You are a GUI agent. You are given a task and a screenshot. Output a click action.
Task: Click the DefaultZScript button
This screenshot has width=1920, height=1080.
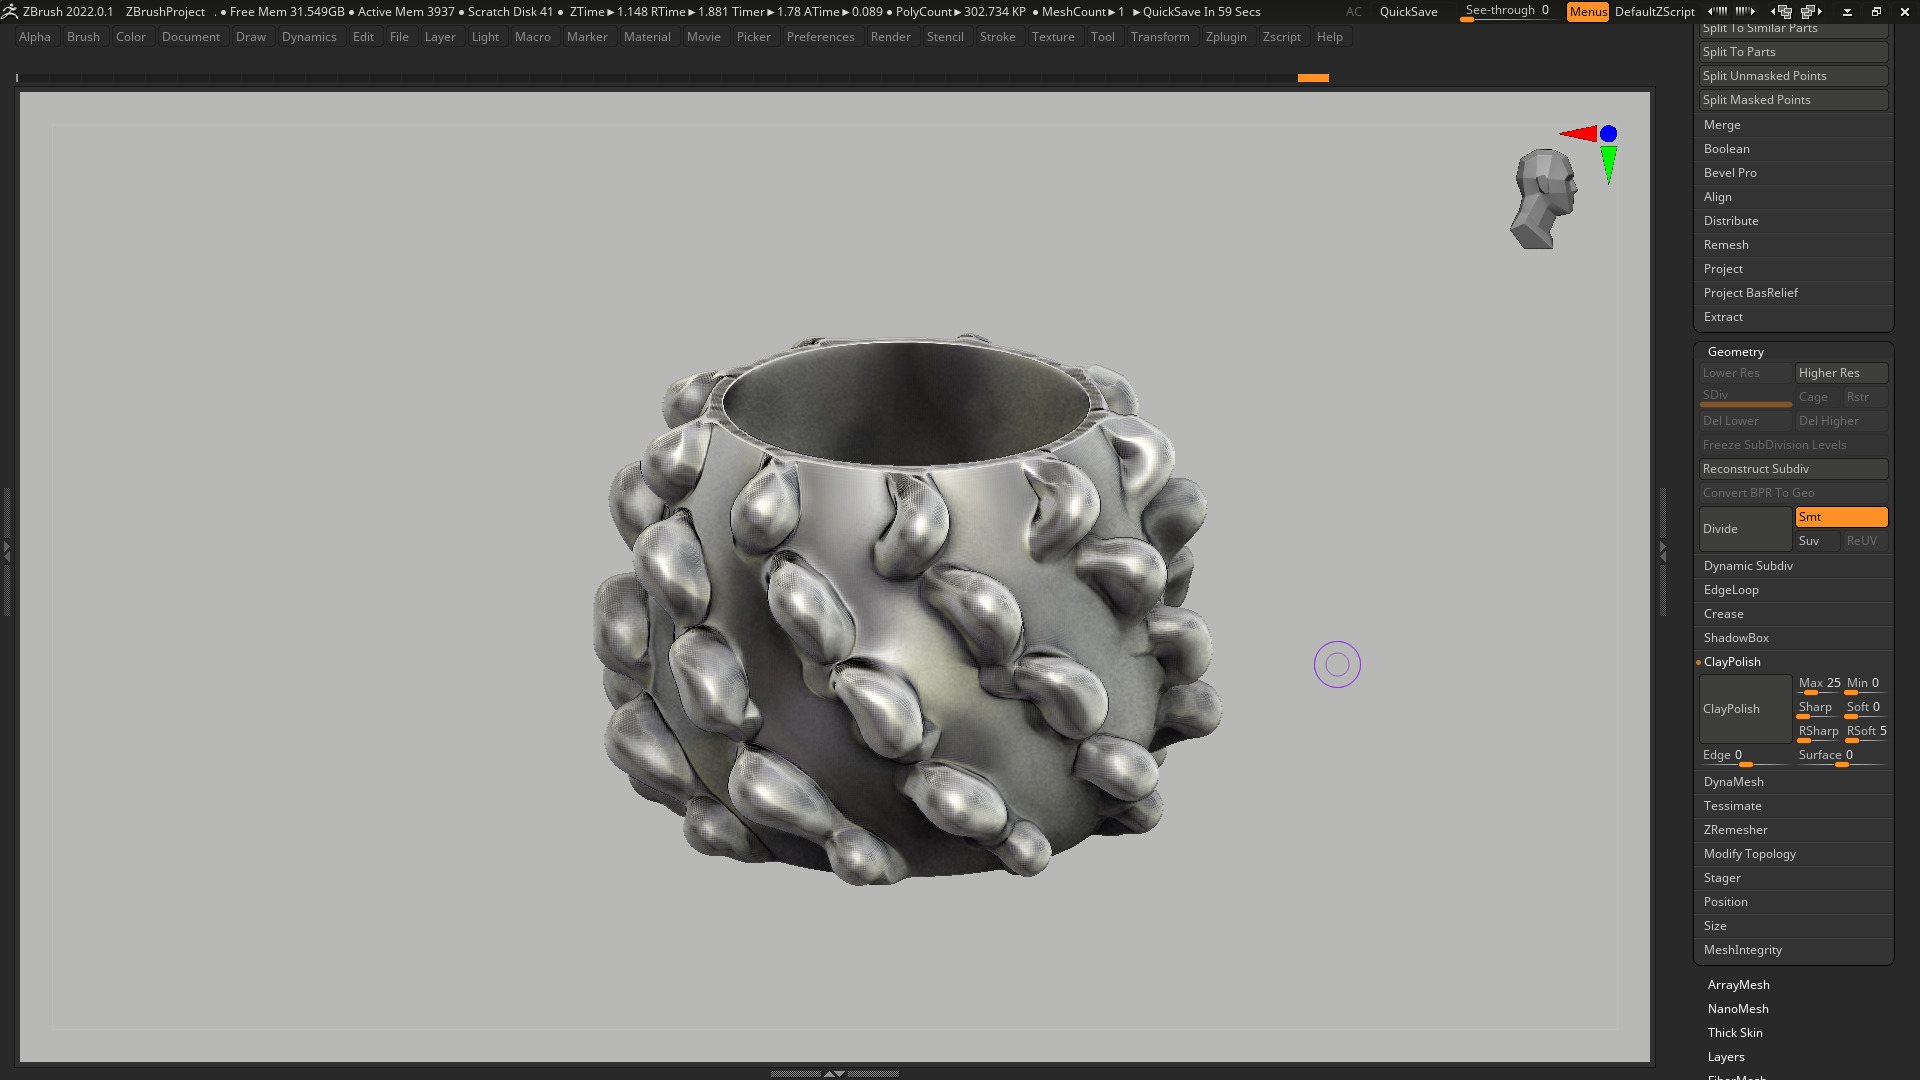coord(1654,12)
